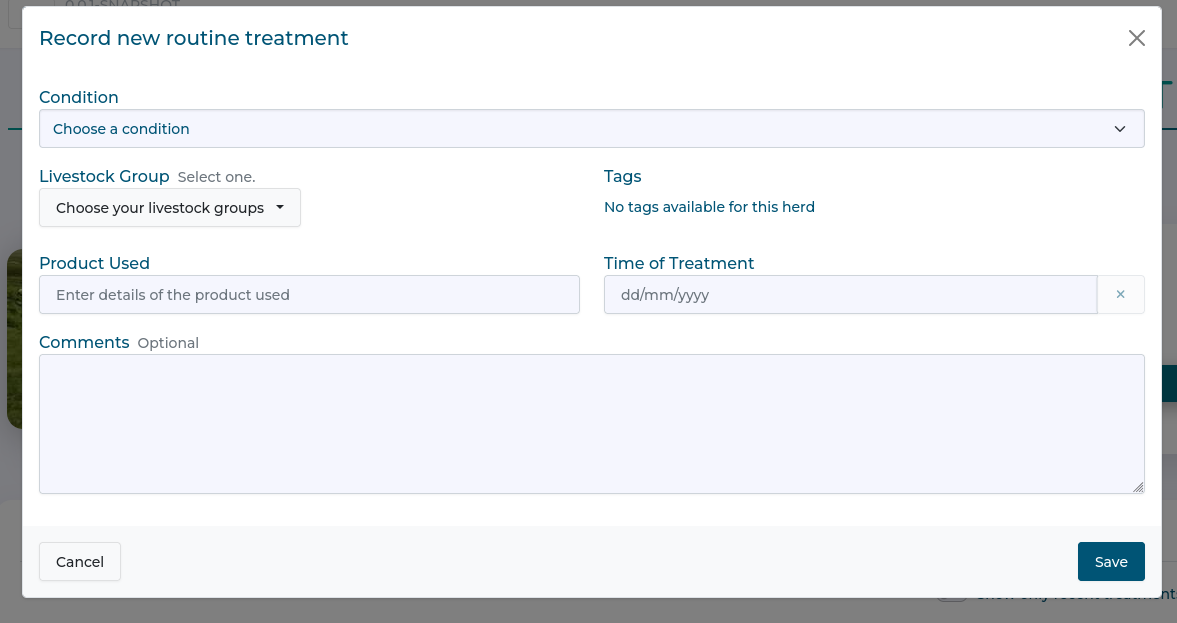Click the Time of Treatment label
Image resolution: width=1177 pixels, height=623 pixels.
coord(679,263)
